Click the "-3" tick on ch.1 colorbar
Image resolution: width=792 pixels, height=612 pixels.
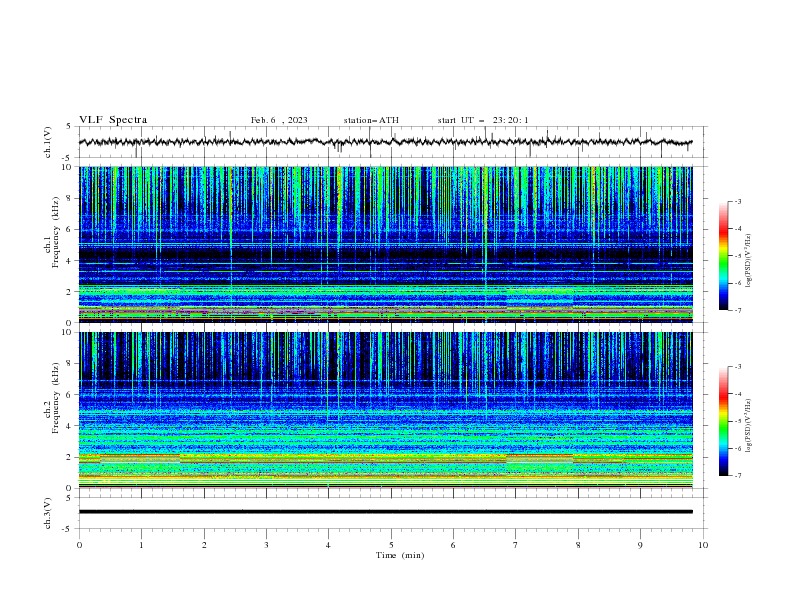click(738, 201)
